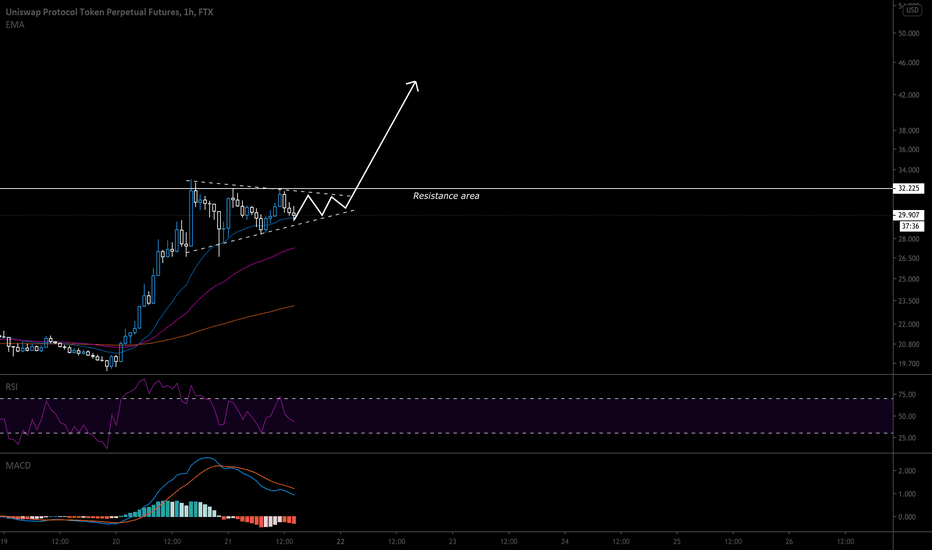This screenshot has height=550, width=932.
Task: Click the 38.000 price axis label
Action: pos(908,130)
